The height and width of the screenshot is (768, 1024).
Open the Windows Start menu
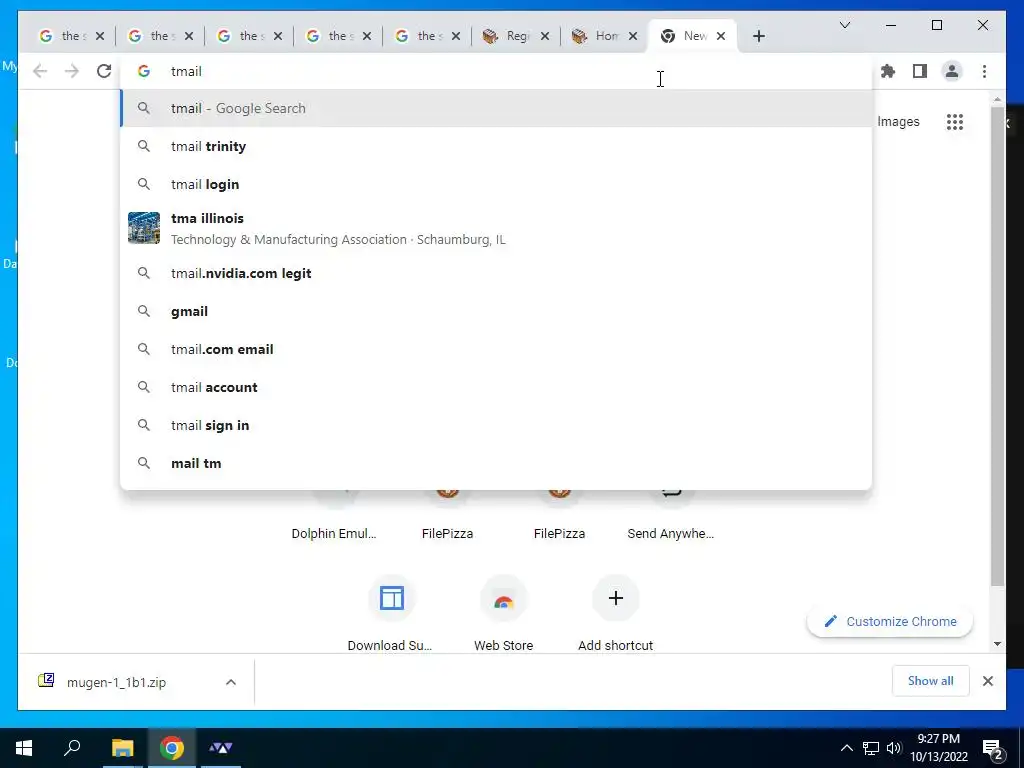24,748
